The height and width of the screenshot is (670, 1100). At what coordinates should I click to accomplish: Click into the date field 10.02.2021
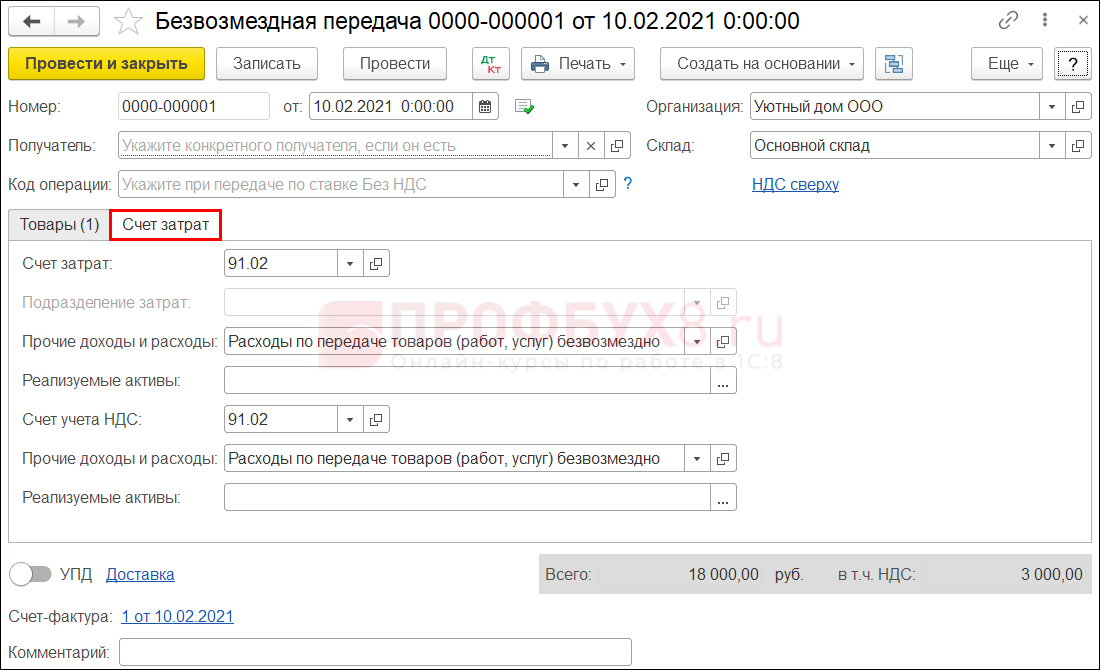click(391, 107)
